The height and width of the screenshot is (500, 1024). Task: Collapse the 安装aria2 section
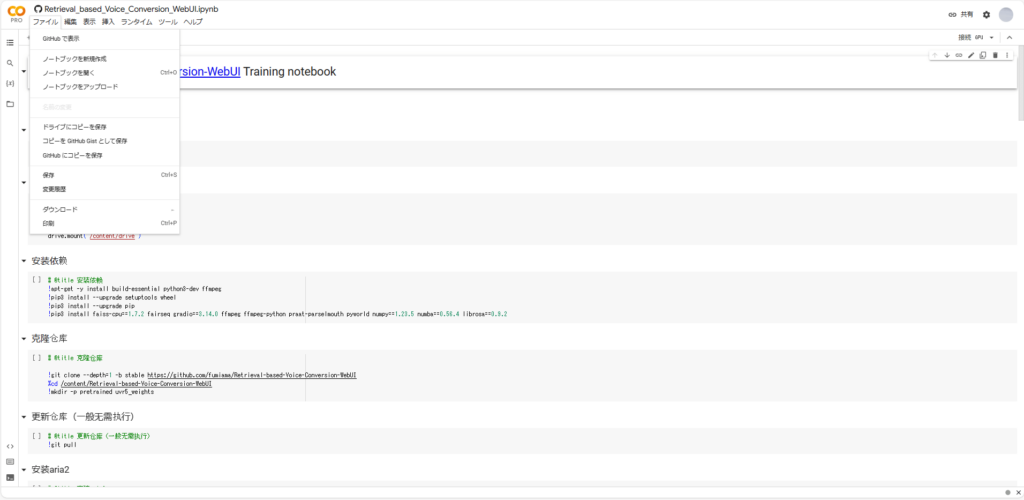(24, 470)
